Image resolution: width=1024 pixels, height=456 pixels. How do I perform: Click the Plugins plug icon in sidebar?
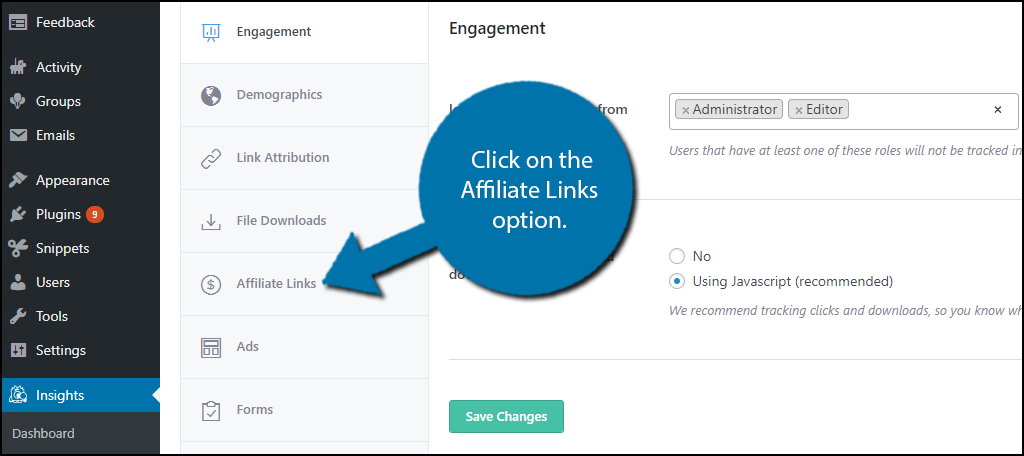(x=18, y=214)
